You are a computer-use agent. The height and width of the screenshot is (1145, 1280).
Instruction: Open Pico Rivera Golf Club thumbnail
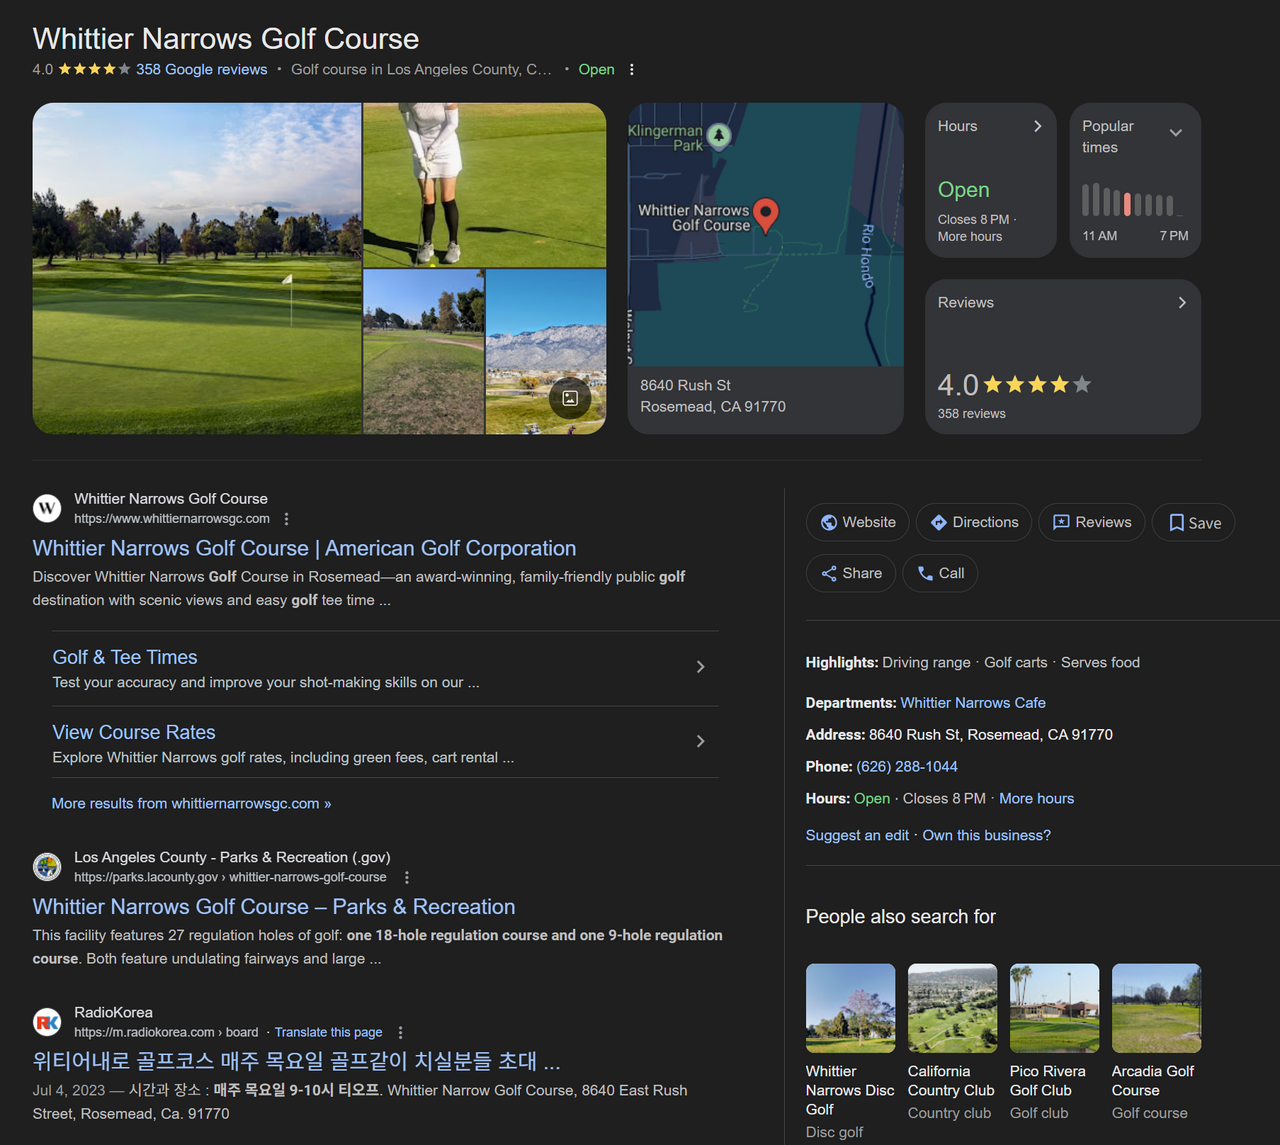pyautogui.click(x=1055, y=1008)
